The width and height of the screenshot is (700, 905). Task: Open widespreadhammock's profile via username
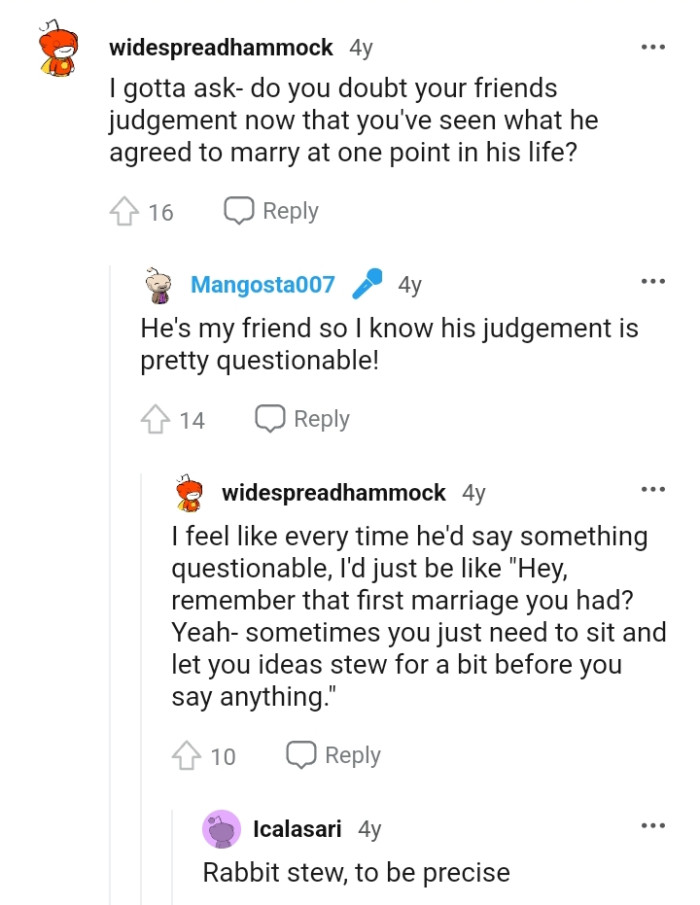tap(222, 46)
